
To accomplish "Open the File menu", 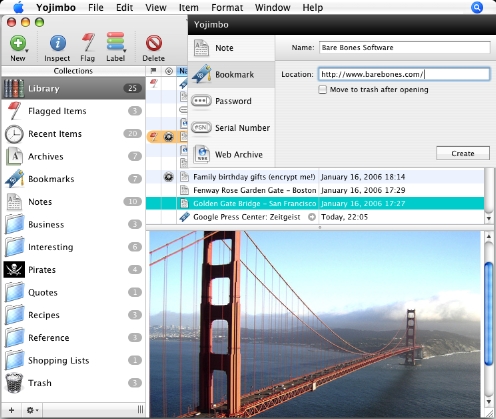I will (x=96, y=7).
